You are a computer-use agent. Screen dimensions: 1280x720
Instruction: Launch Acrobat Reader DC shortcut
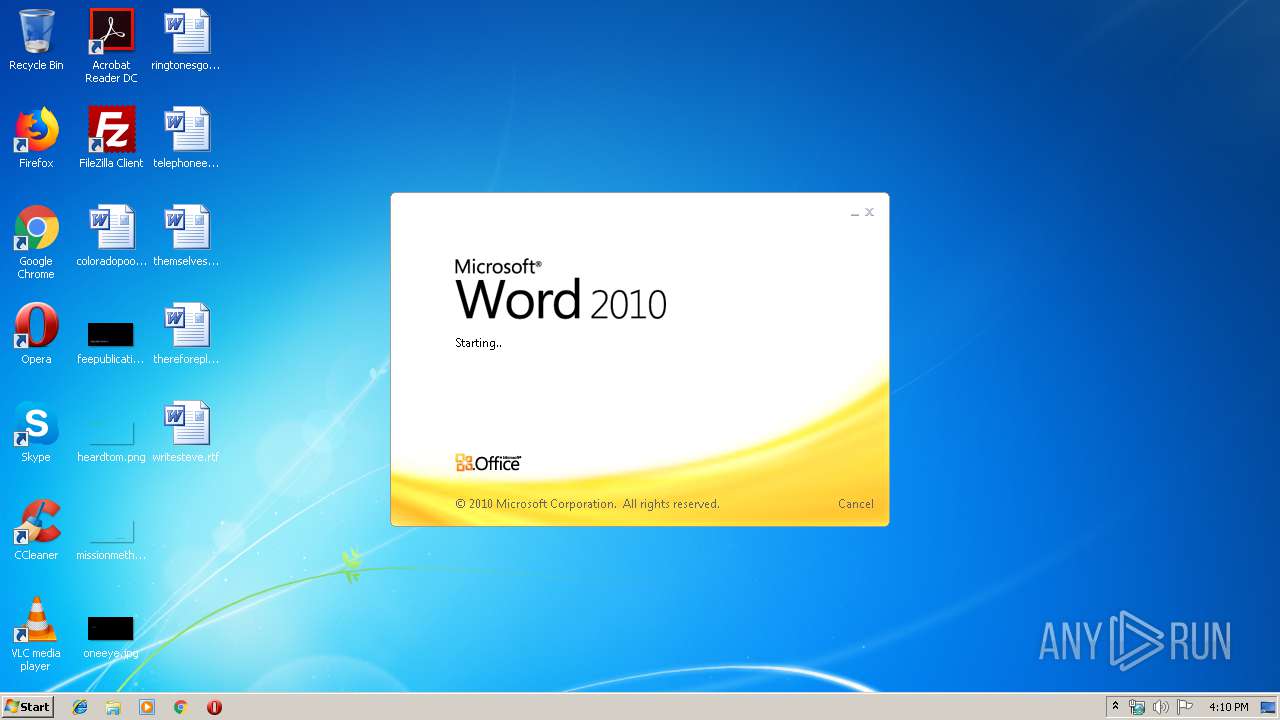click(x=111, y=46)
